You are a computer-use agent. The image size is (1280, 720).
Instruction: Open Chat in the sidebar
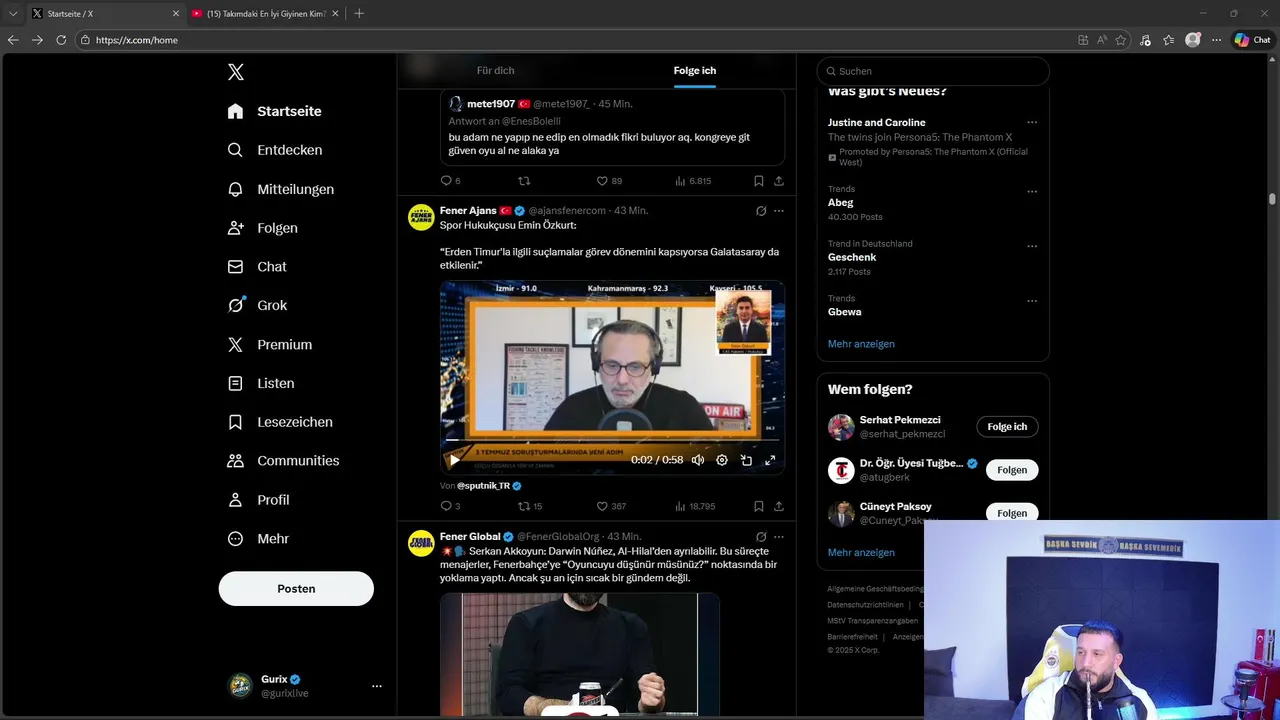click(x=257, y=267)
